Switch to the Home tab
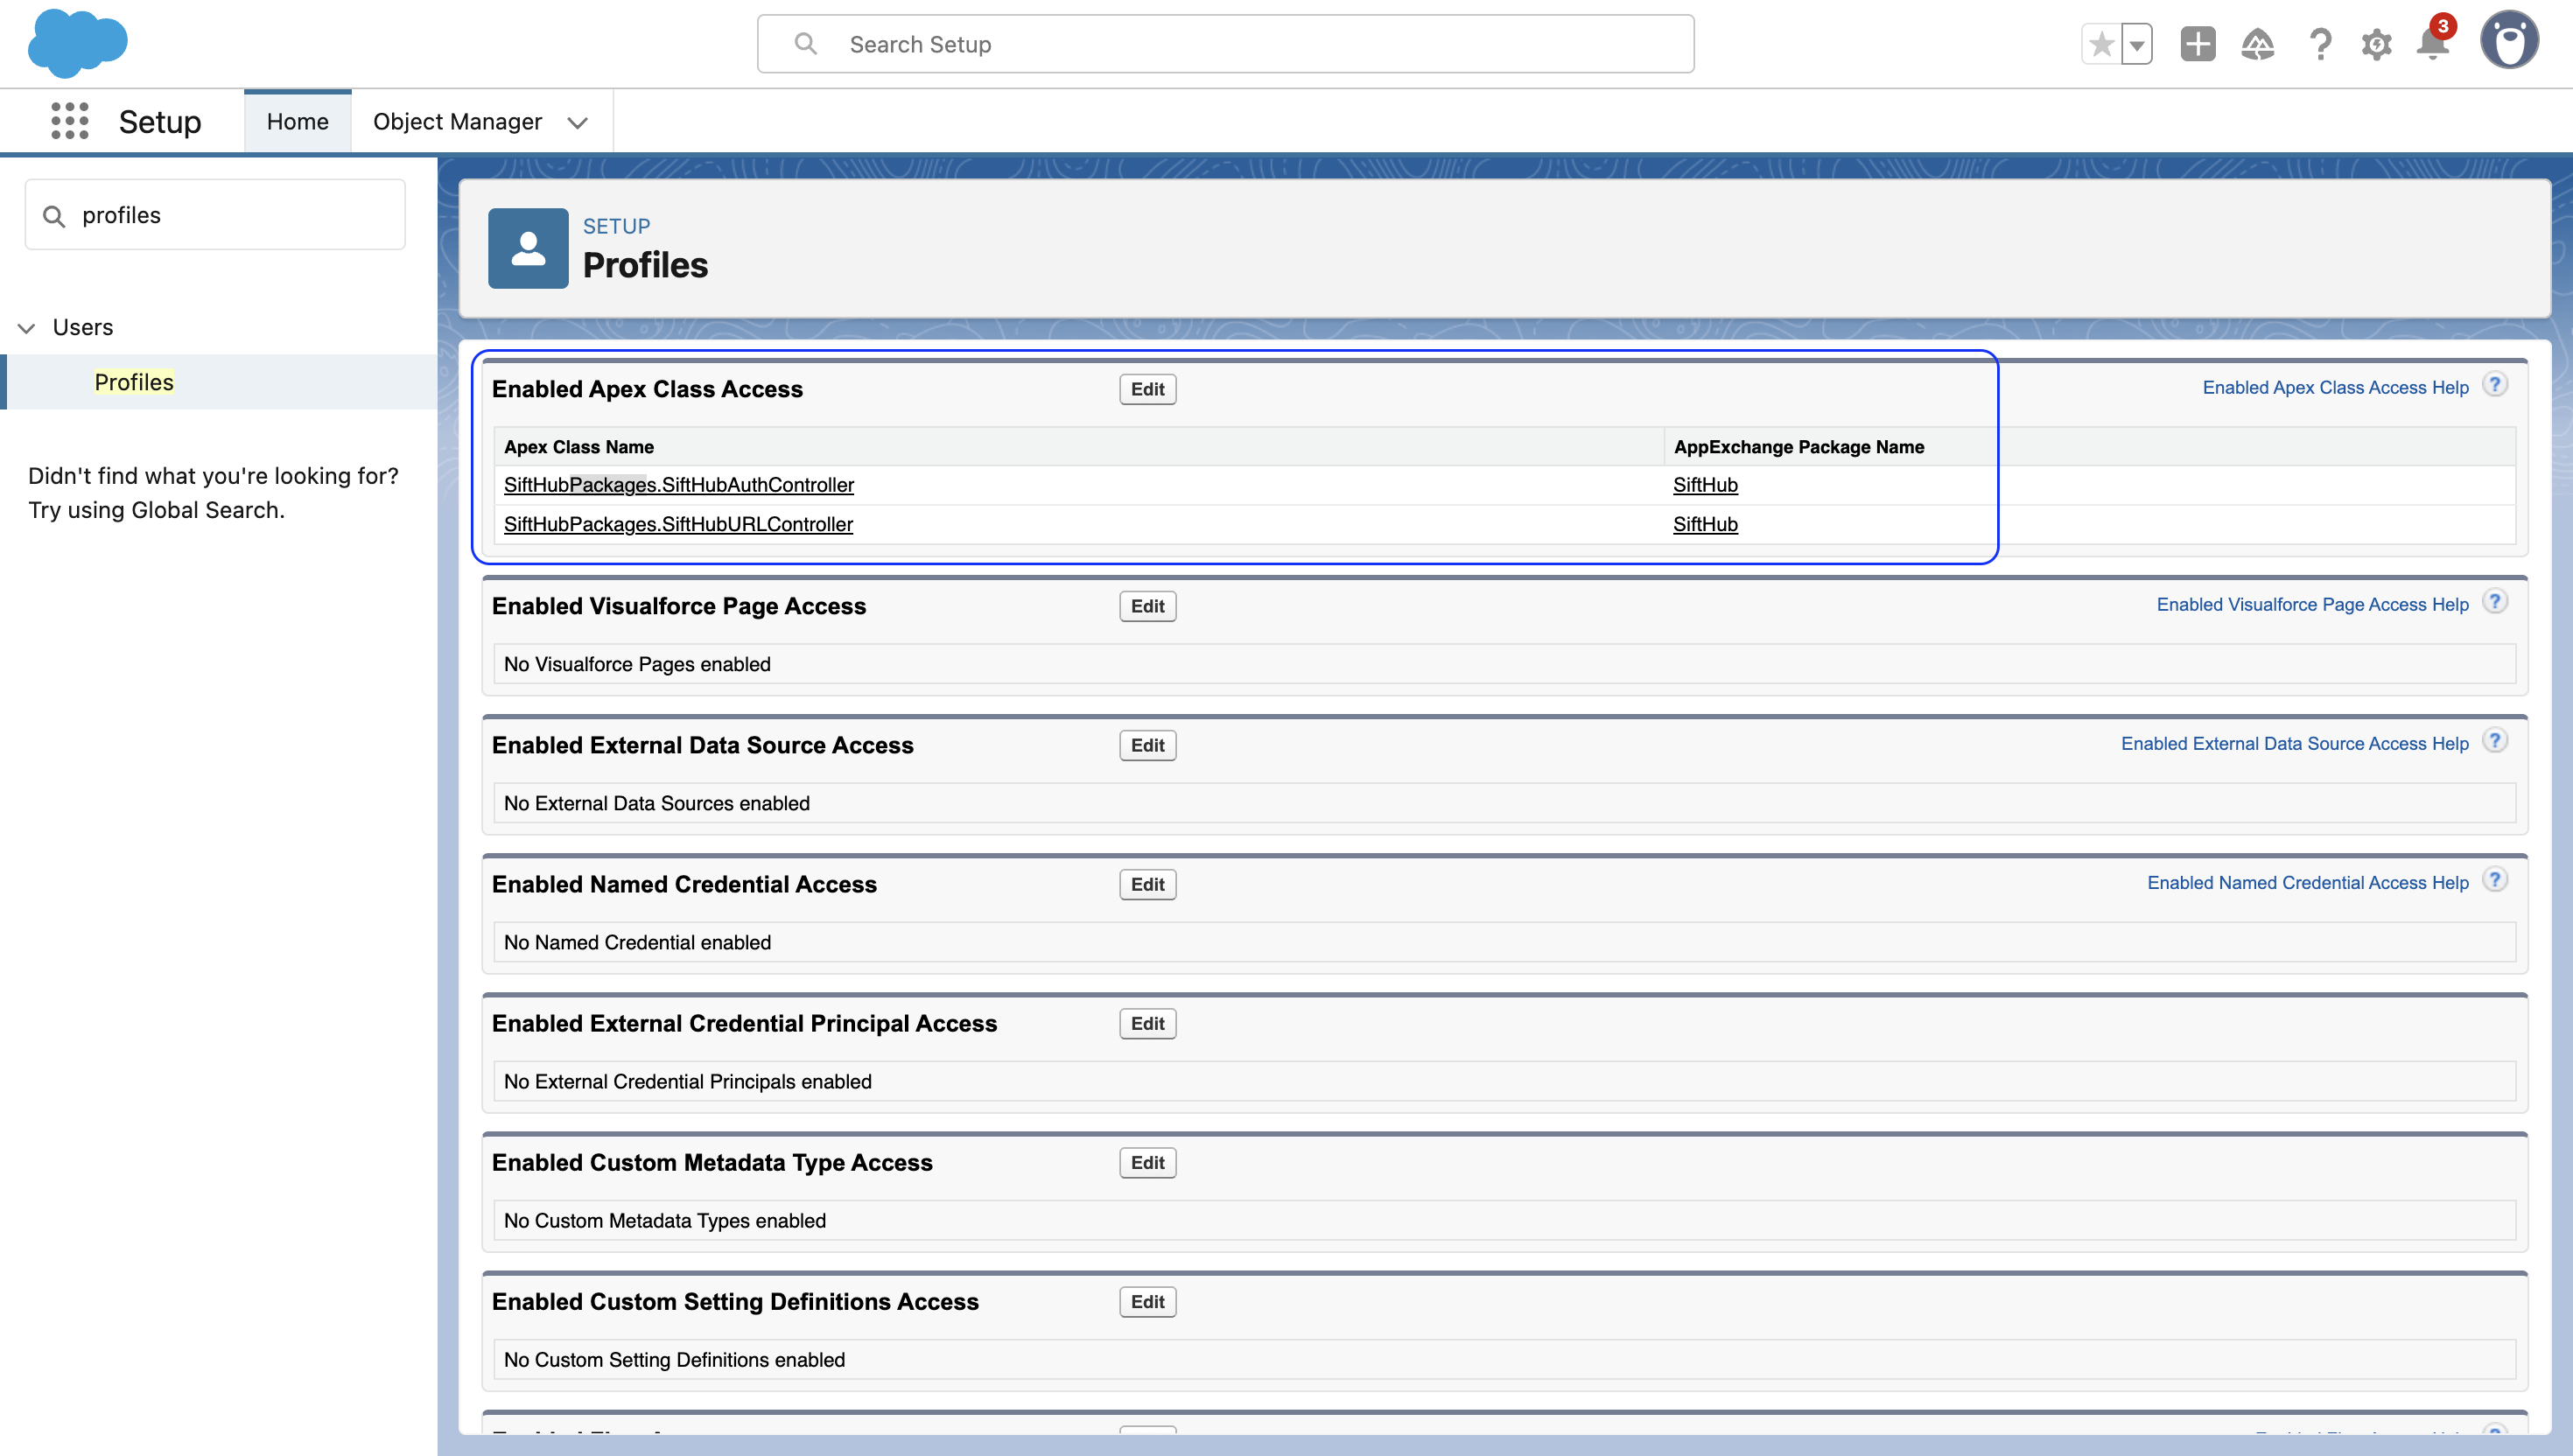The height and width of the screenshot is (1456, 2573). [297, 121]
